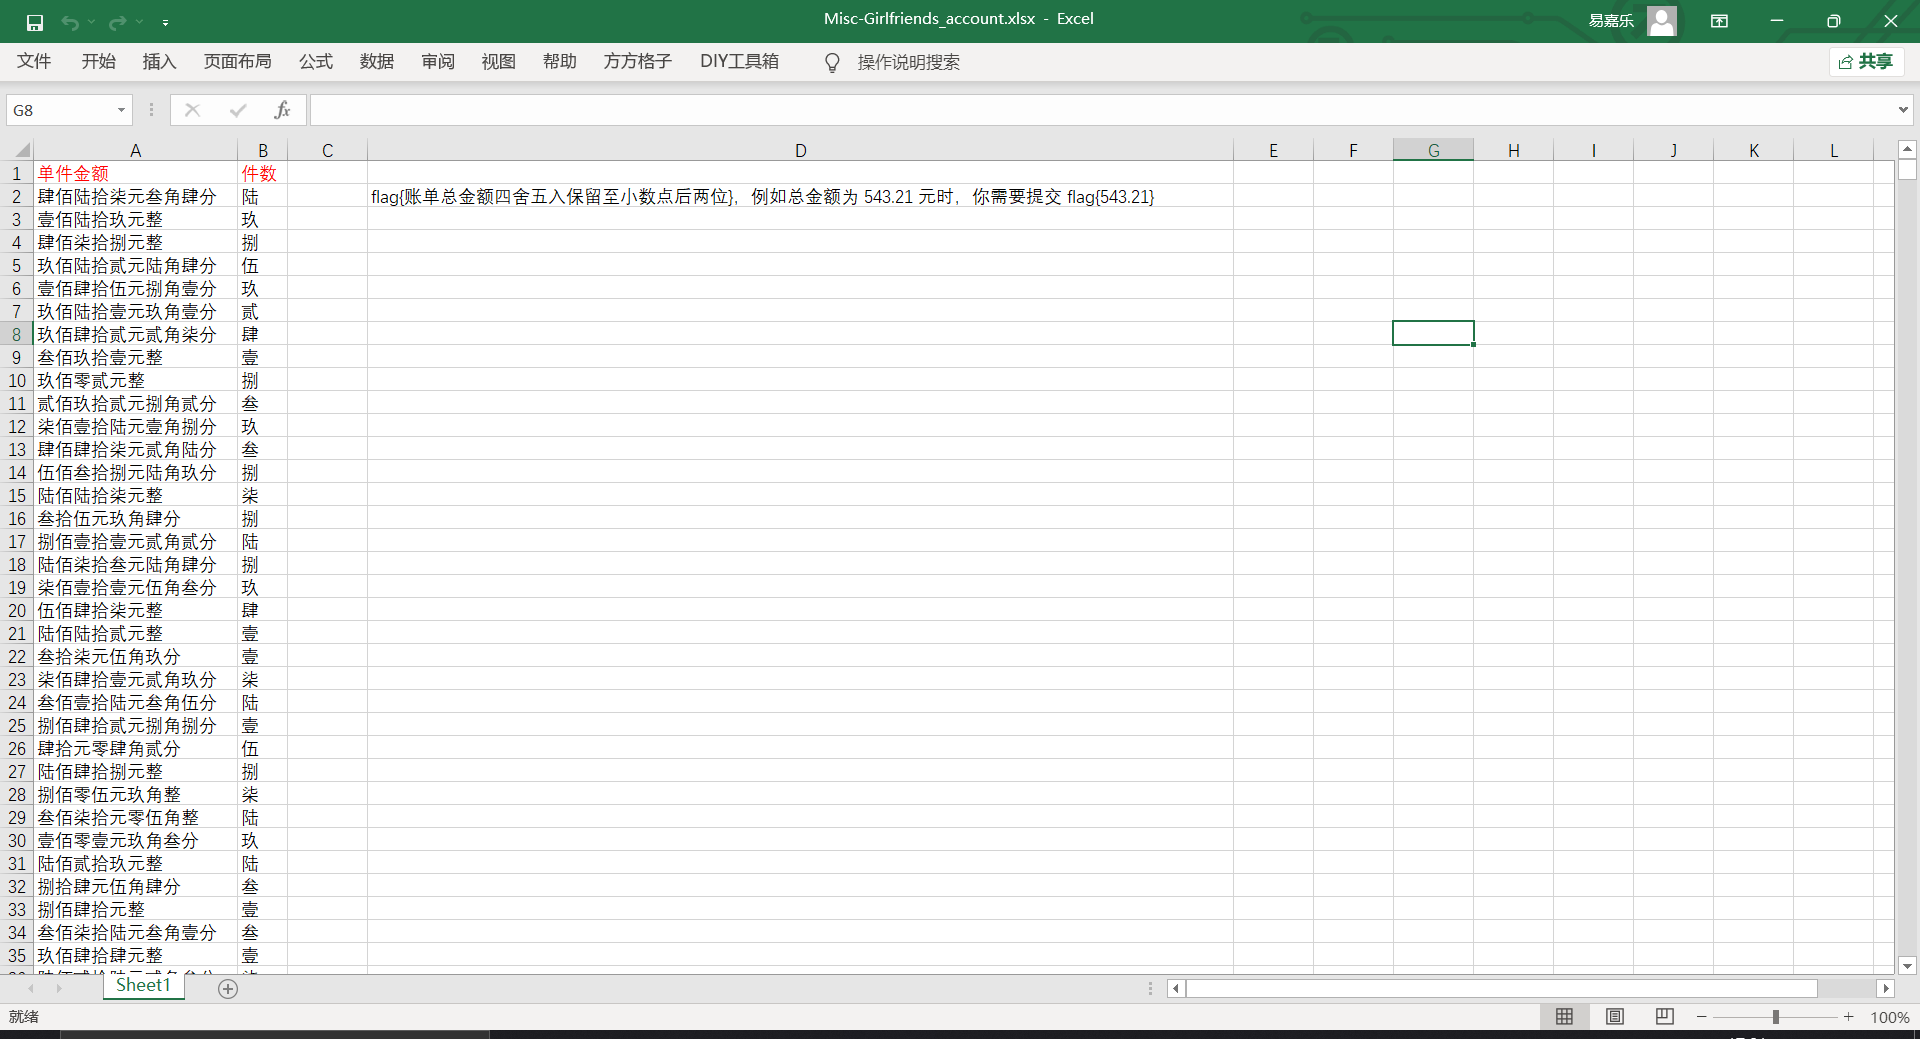This screenshot has height=1039, width=1920.
Task: Click the zoom out minus icon
Action: pyautogui.click(x=1701, y=1016)
